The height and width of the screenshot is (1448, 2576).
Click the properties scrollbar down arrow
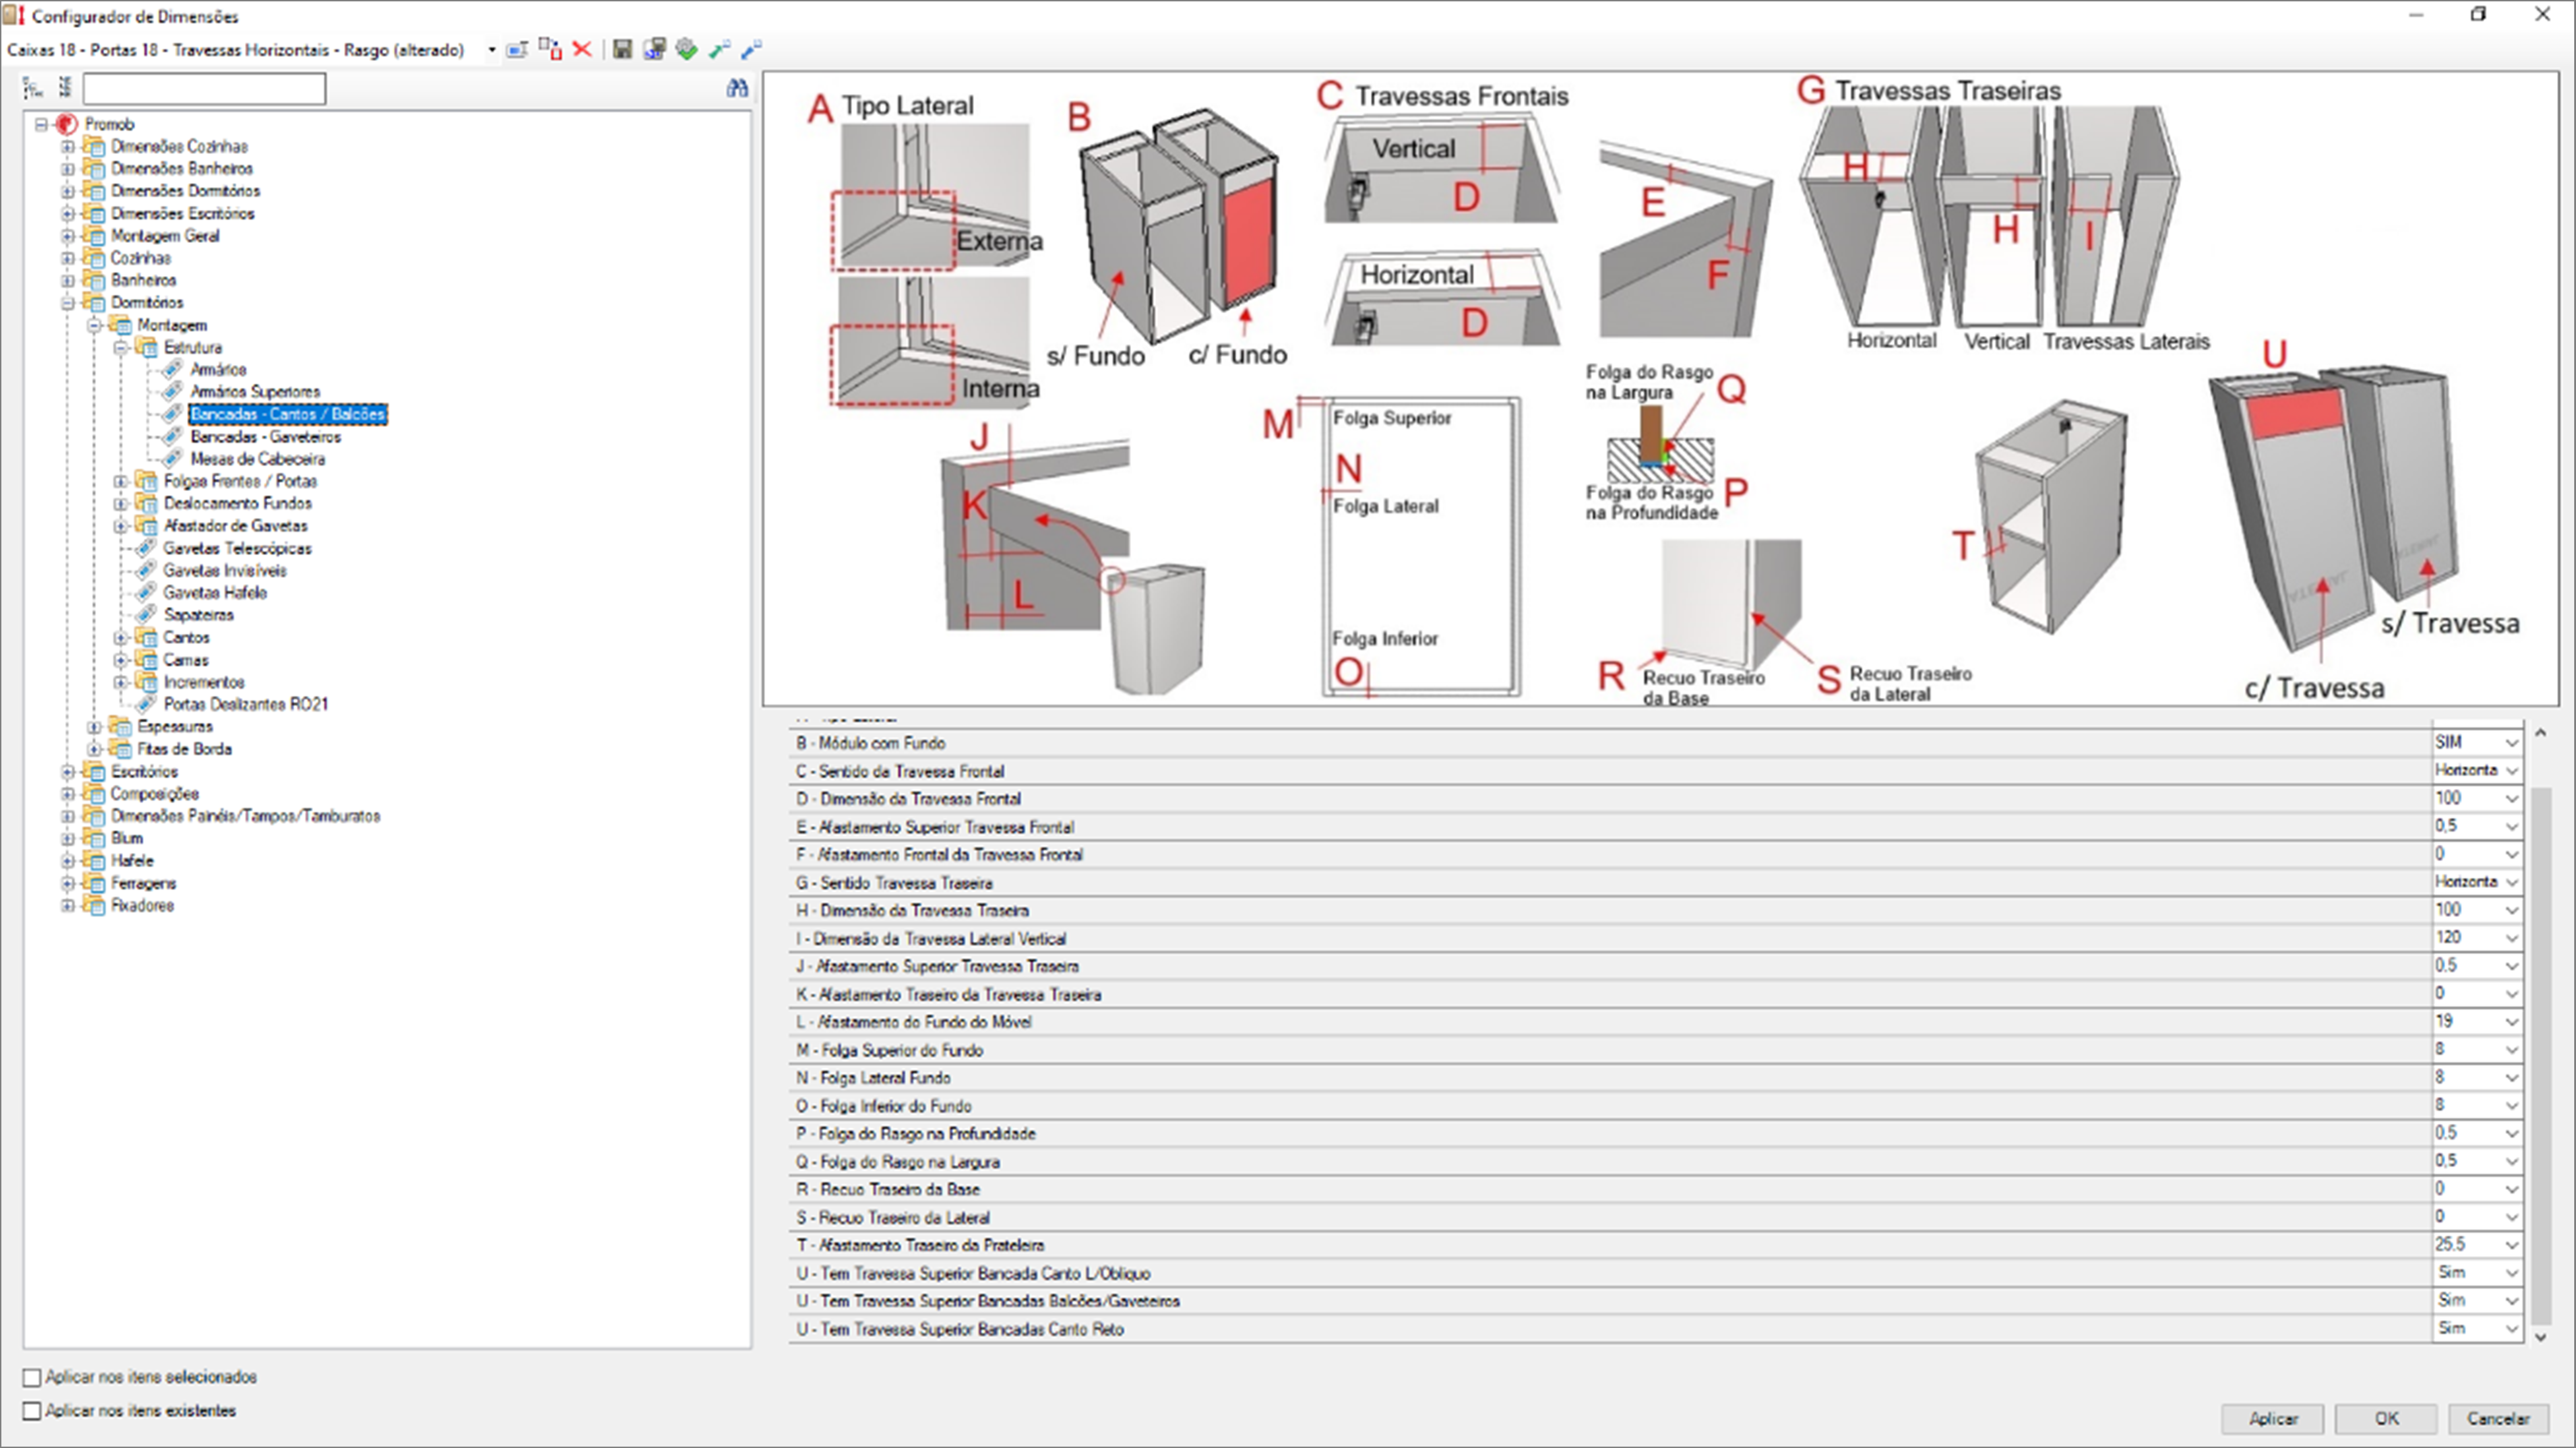[x=2541, y=1338]
